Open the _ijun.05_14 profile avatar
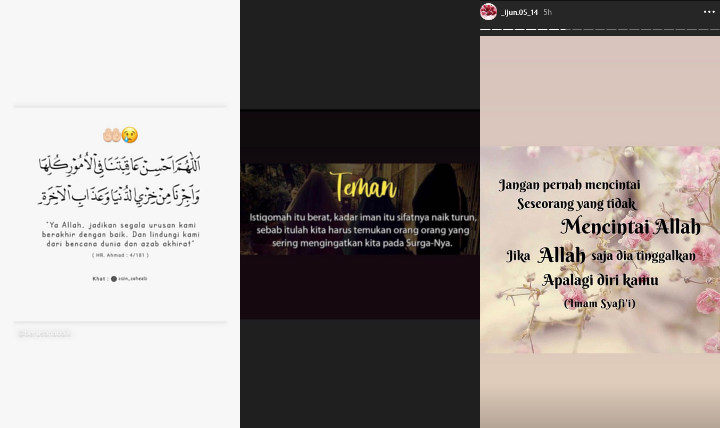This screenshot has height=428, width=720. point(488,11)
